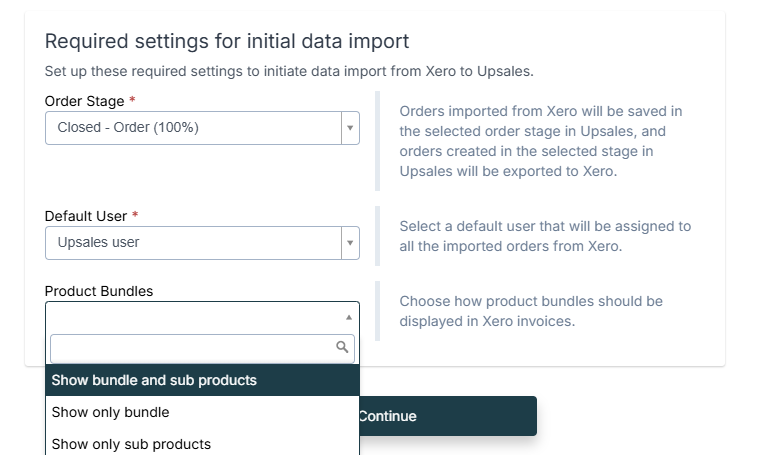Click the Product Bundles search field
766x455 pixels.
[x=202, y=348]
